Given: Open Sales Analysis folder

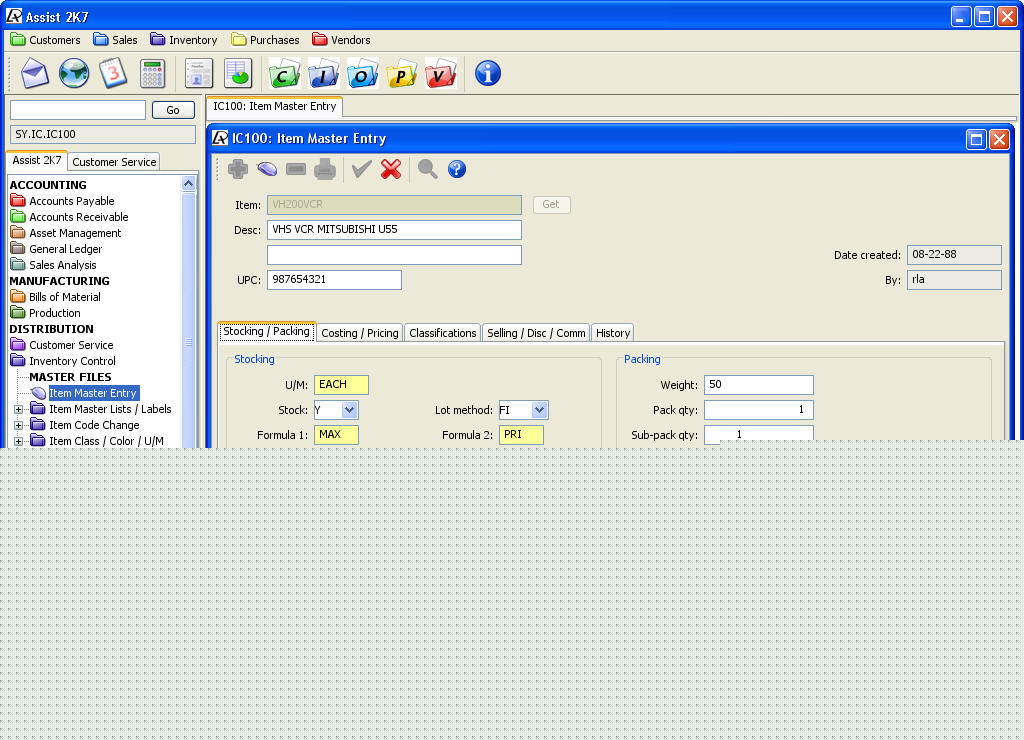Looking at the screenshot, I should (x=54, y=265).
